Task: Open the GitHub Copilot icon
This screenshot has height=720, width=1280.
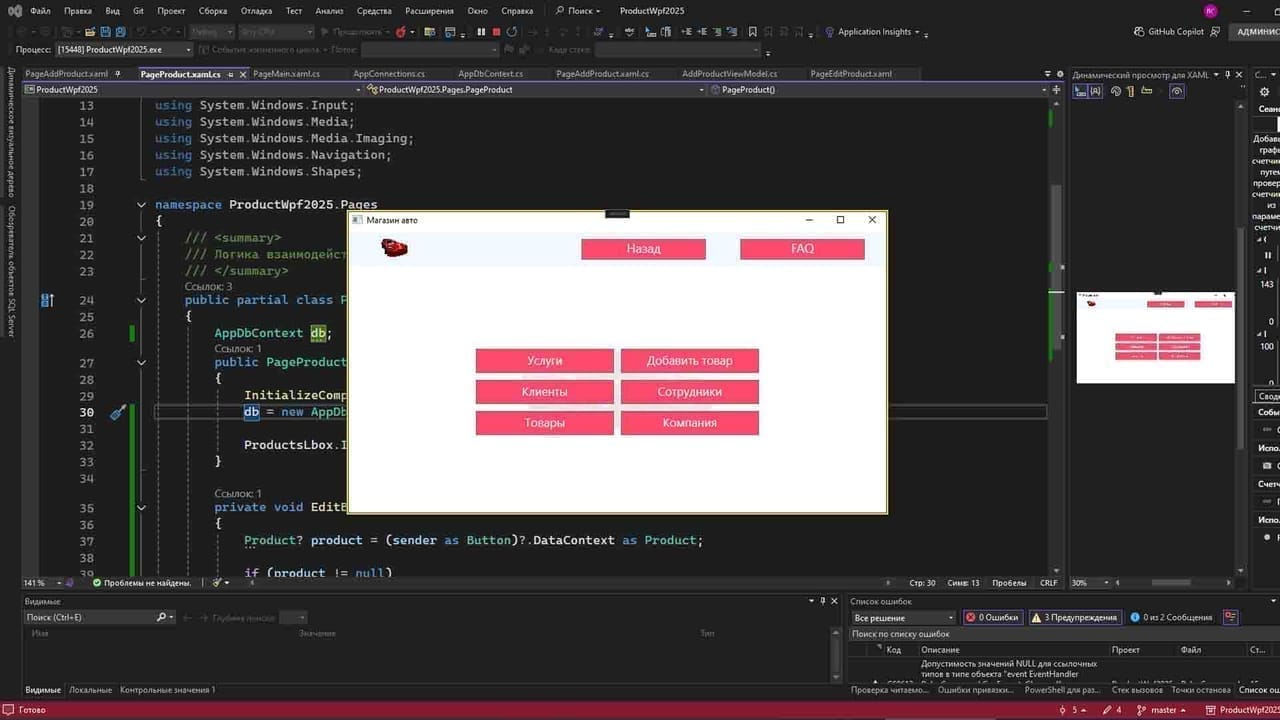Action: coord(1140,32)
